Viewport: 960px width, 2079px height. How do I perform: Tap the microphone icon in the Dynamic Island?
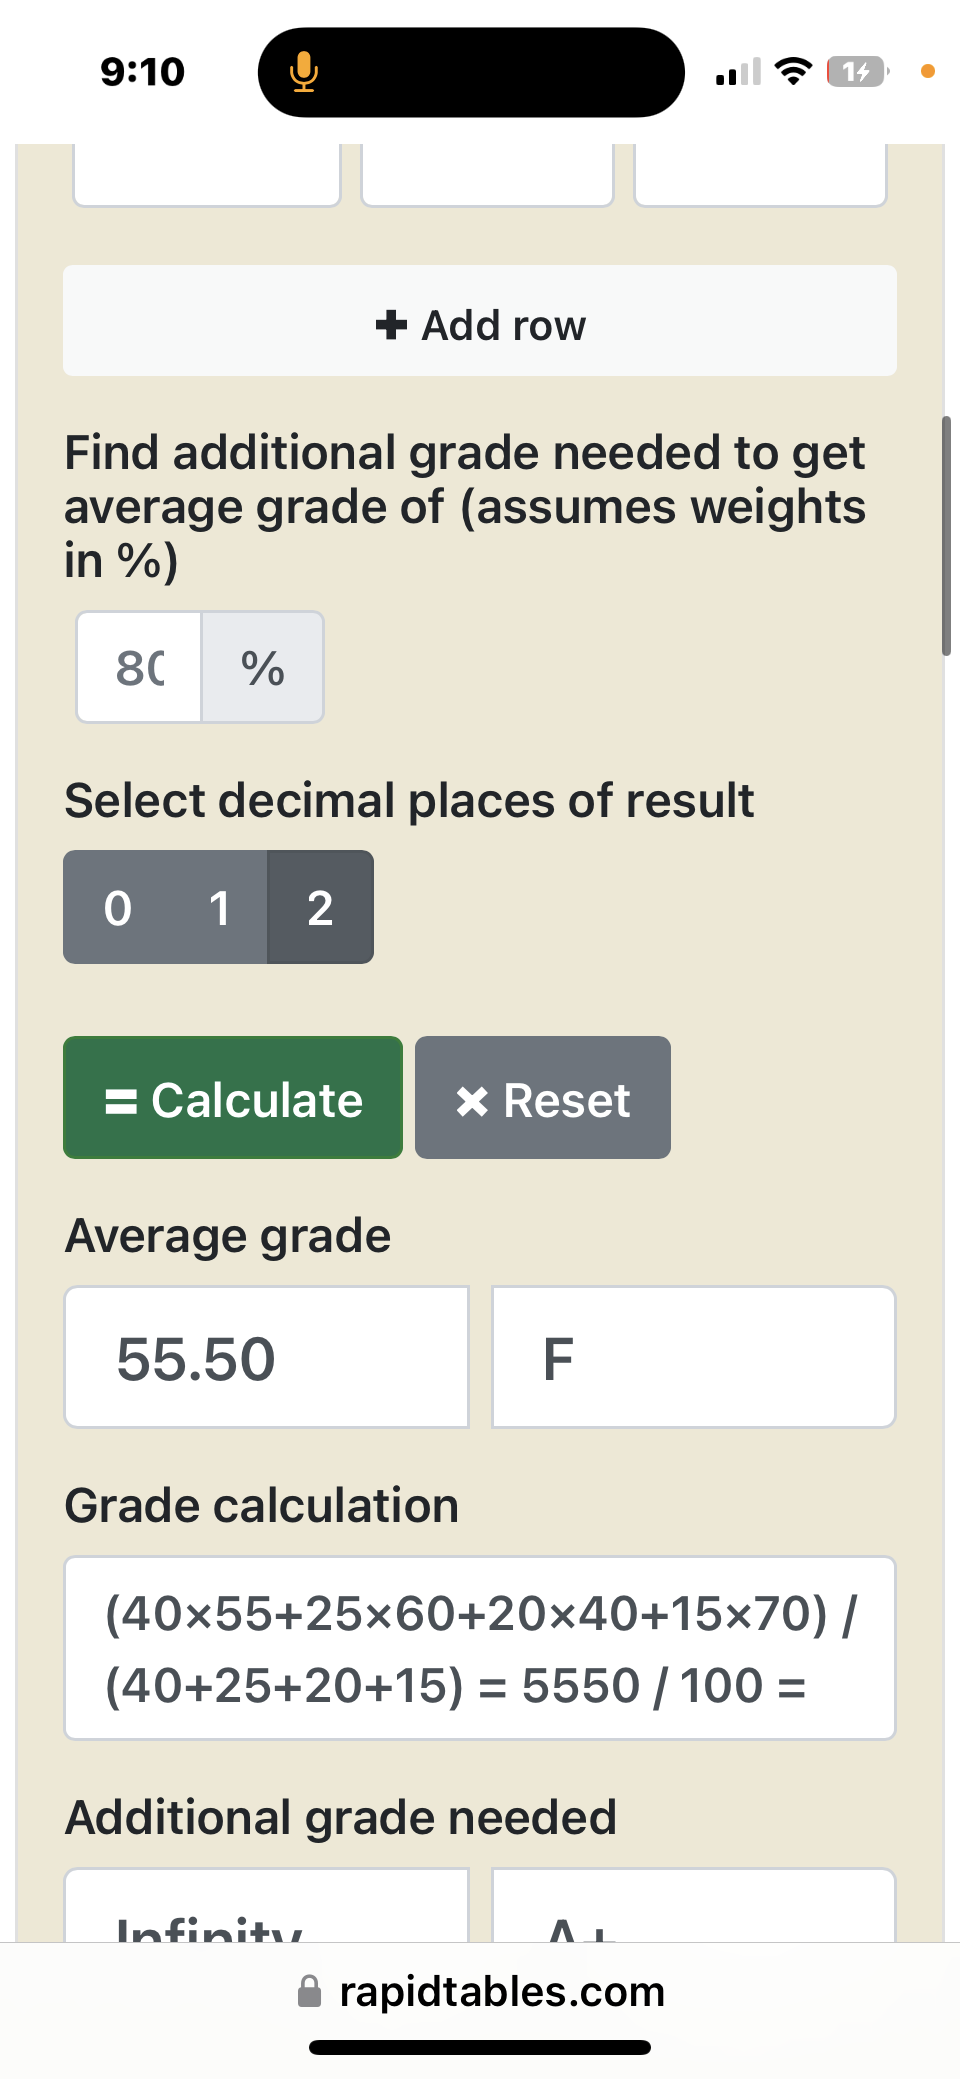click(x=304, y=72)
